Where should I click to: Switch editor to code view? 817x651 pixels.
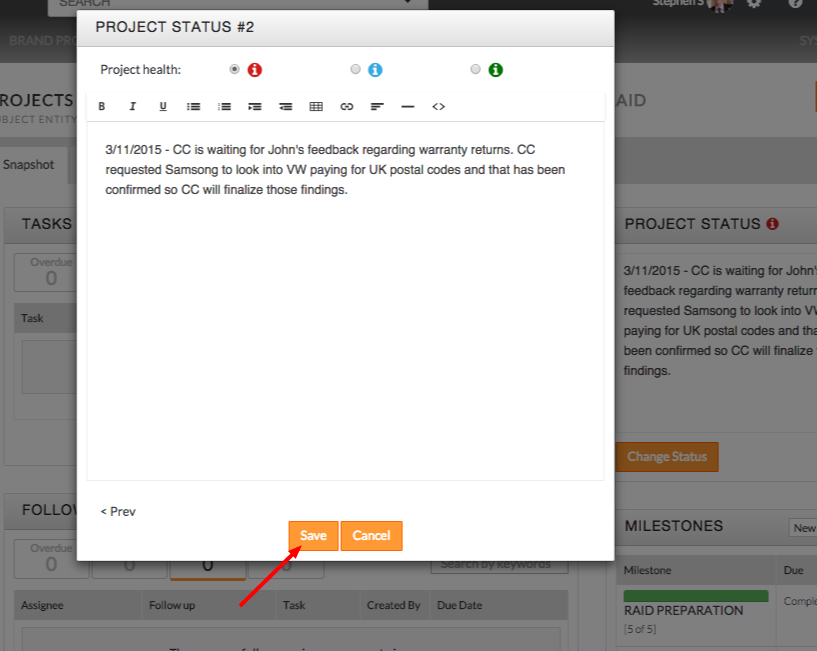click(438, 106)
